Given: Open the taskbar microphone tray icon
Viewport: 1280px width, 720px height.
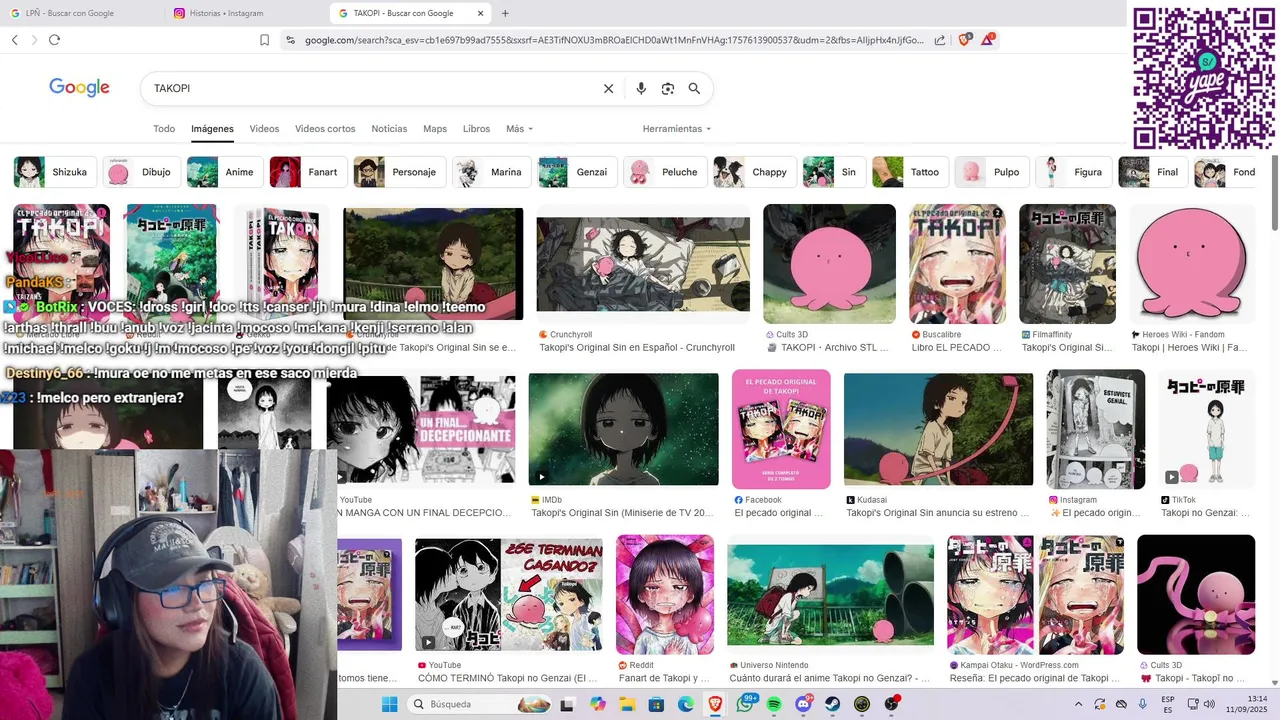Looking at the screenshot, I should coord(1143,704).
